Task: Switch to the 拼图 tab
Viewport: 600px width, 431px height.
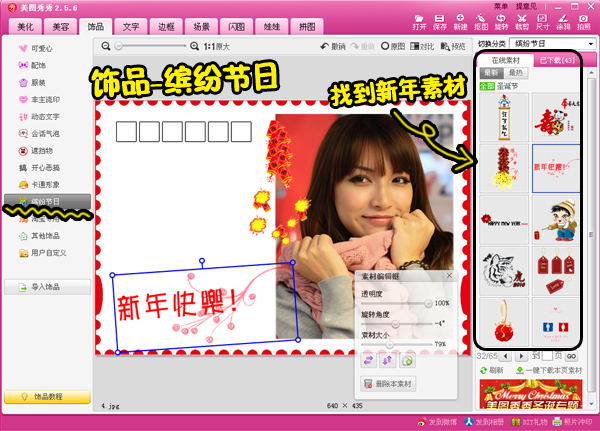Action: tap(307, 26)
